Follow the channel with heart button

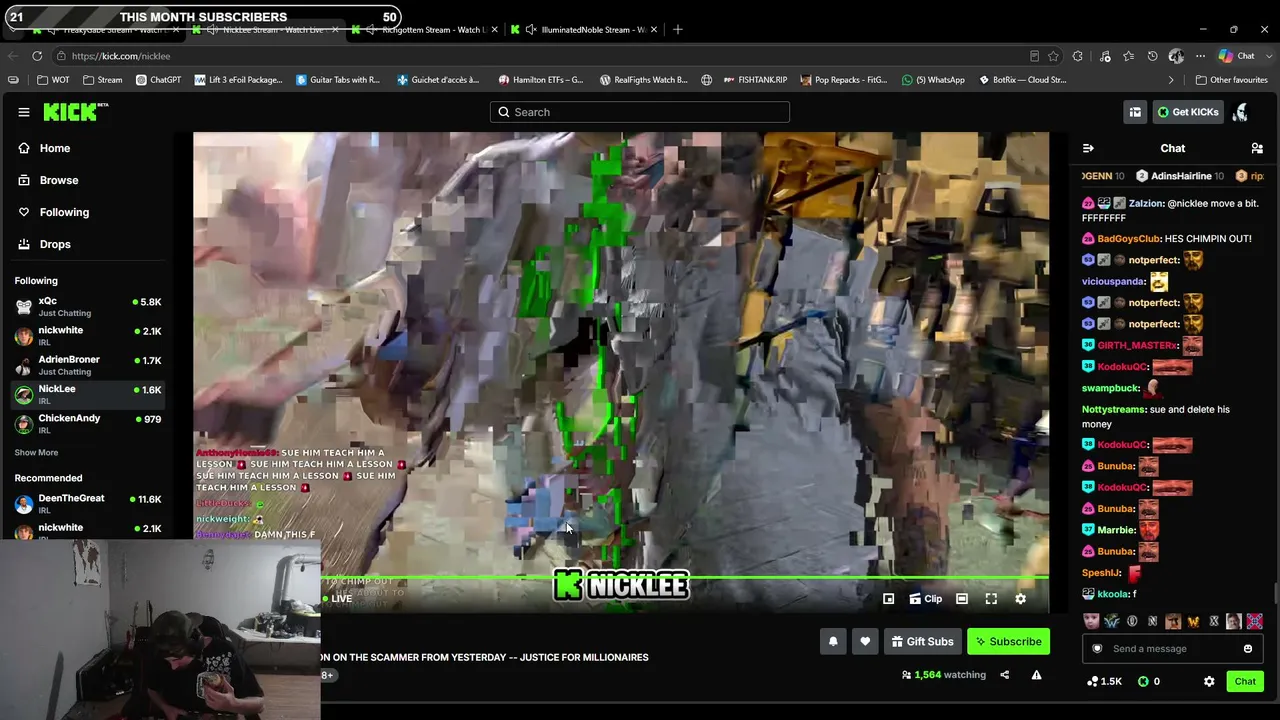(x=865, y=641)
